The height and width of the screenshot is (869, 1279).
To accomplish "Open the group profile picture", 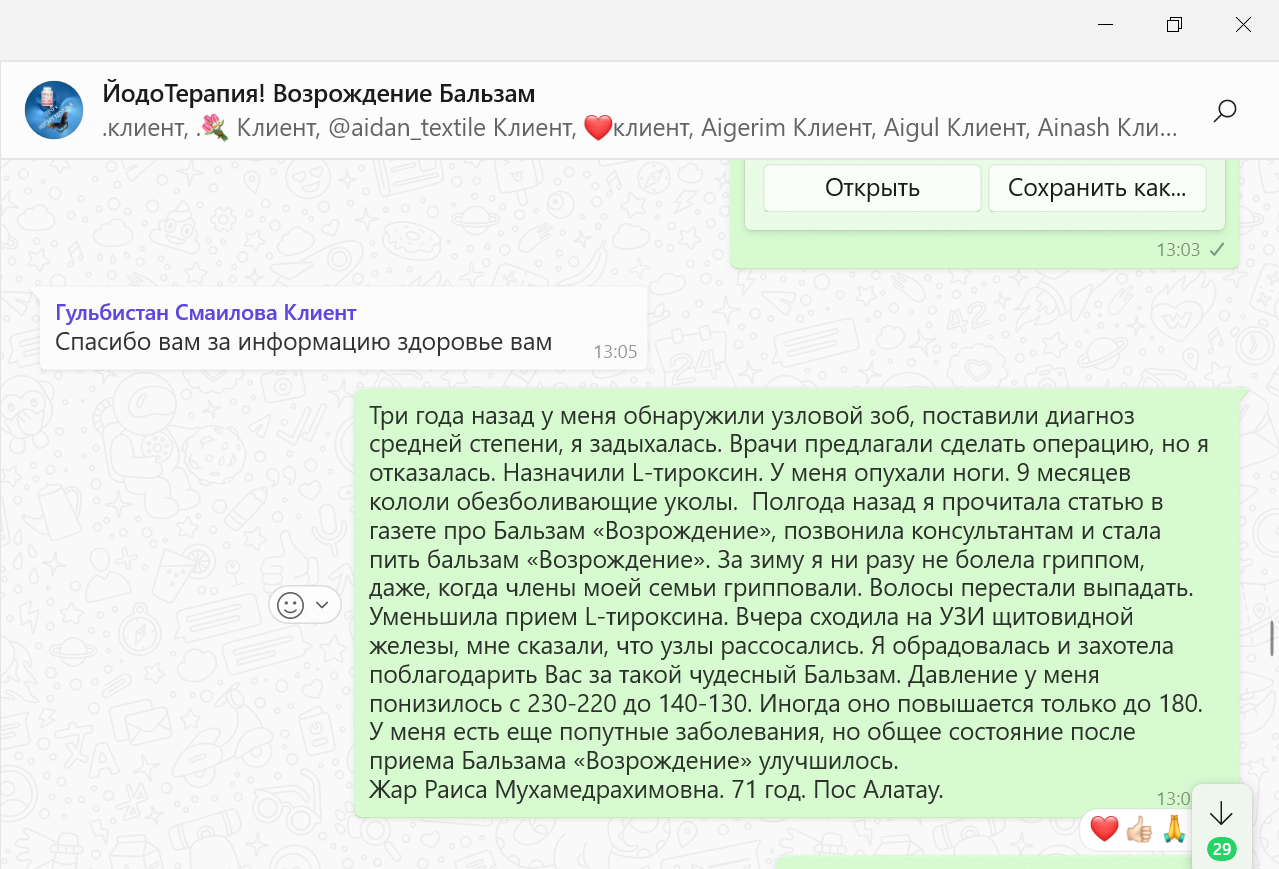I will coord(54,110).
